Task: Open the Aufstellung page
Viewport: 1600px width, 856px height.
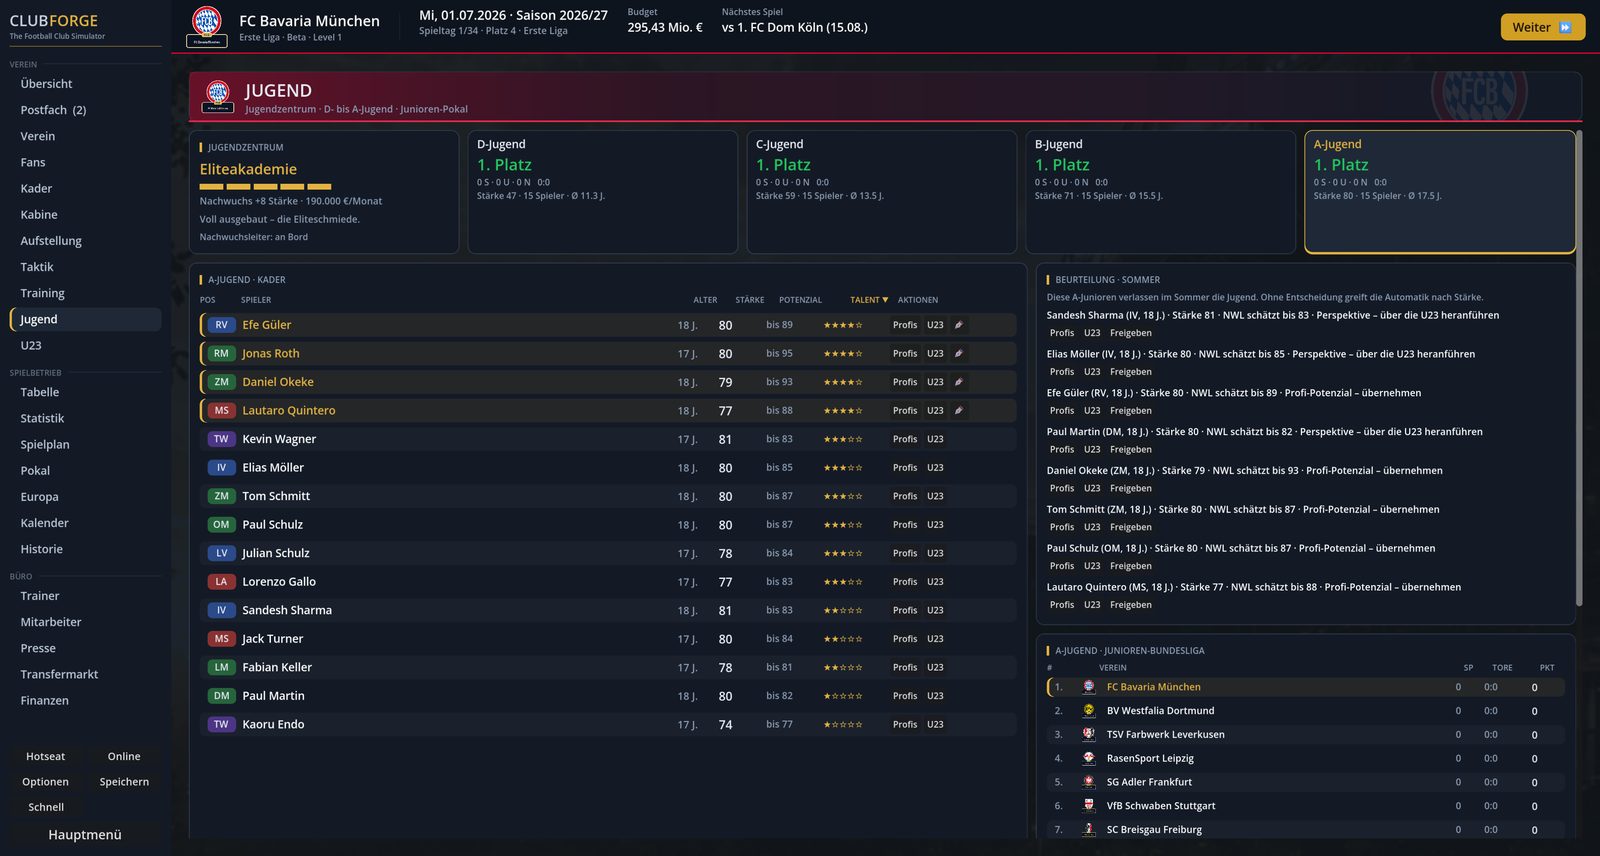Action: pyautogui.click(x=86, y=241)
